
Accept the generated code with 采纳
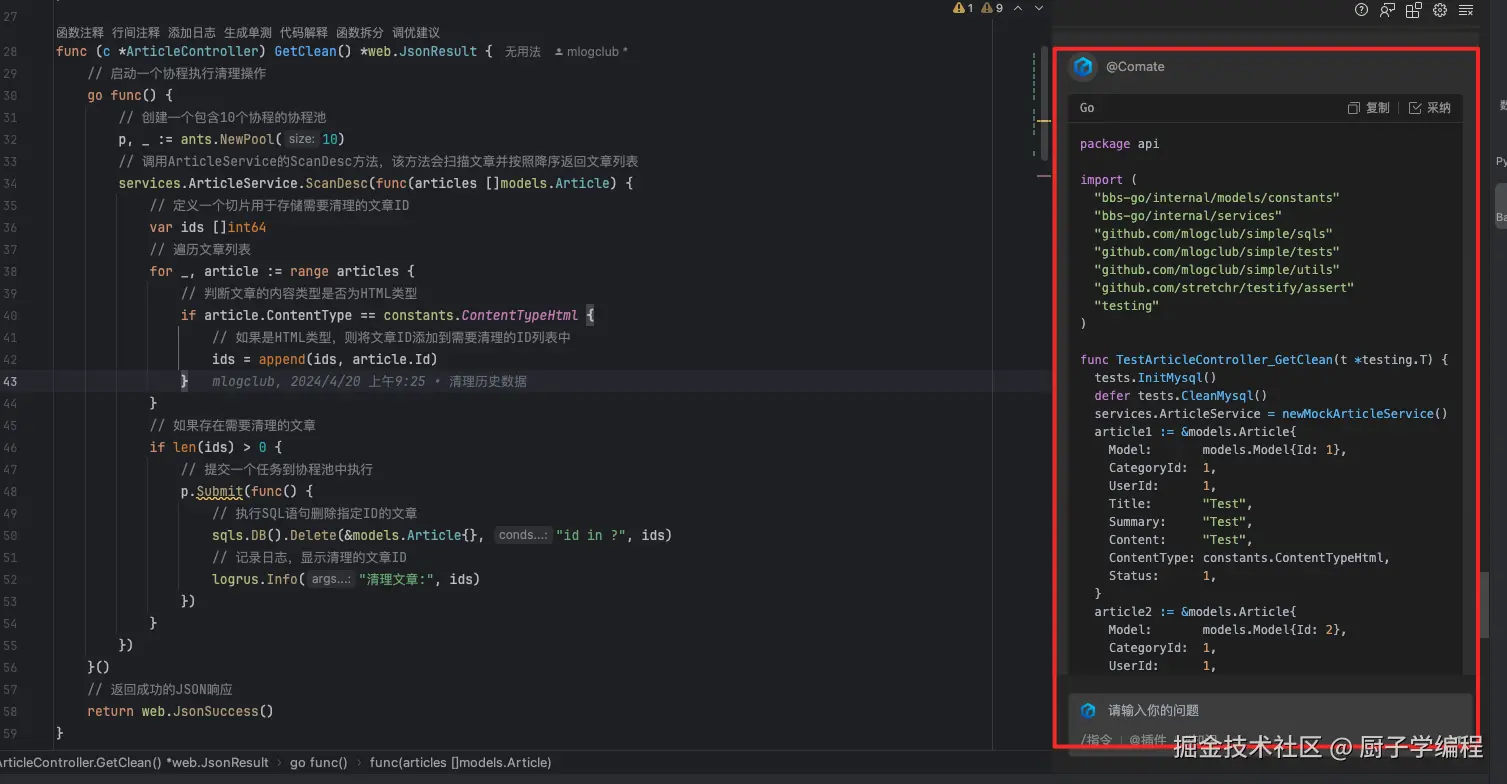point(1430,108)
